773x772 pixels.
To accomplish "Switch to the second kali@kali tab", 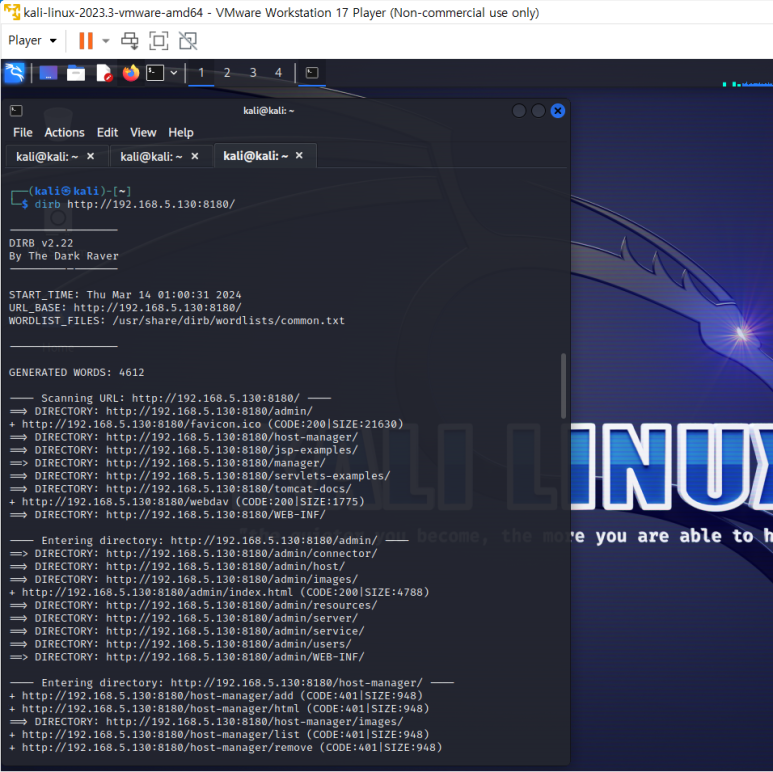I will (151, 157).
